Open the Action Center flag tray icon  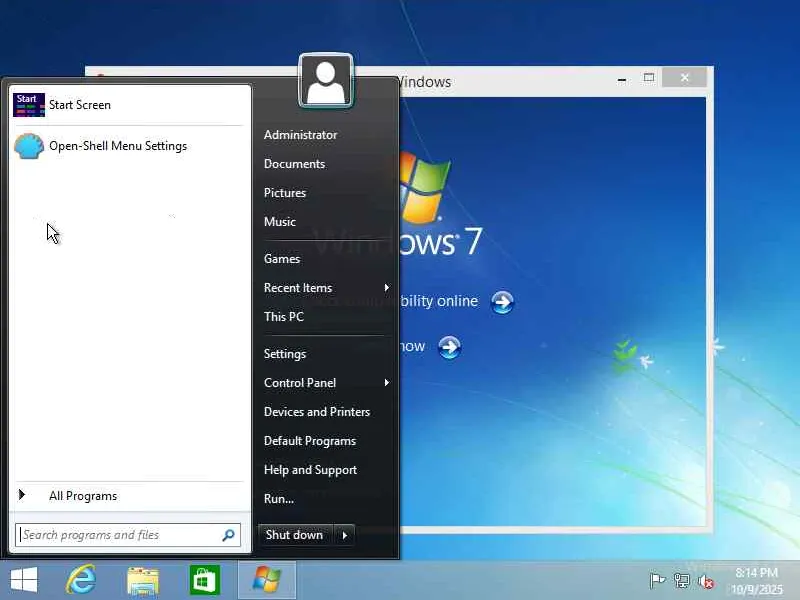click(657, 581)
